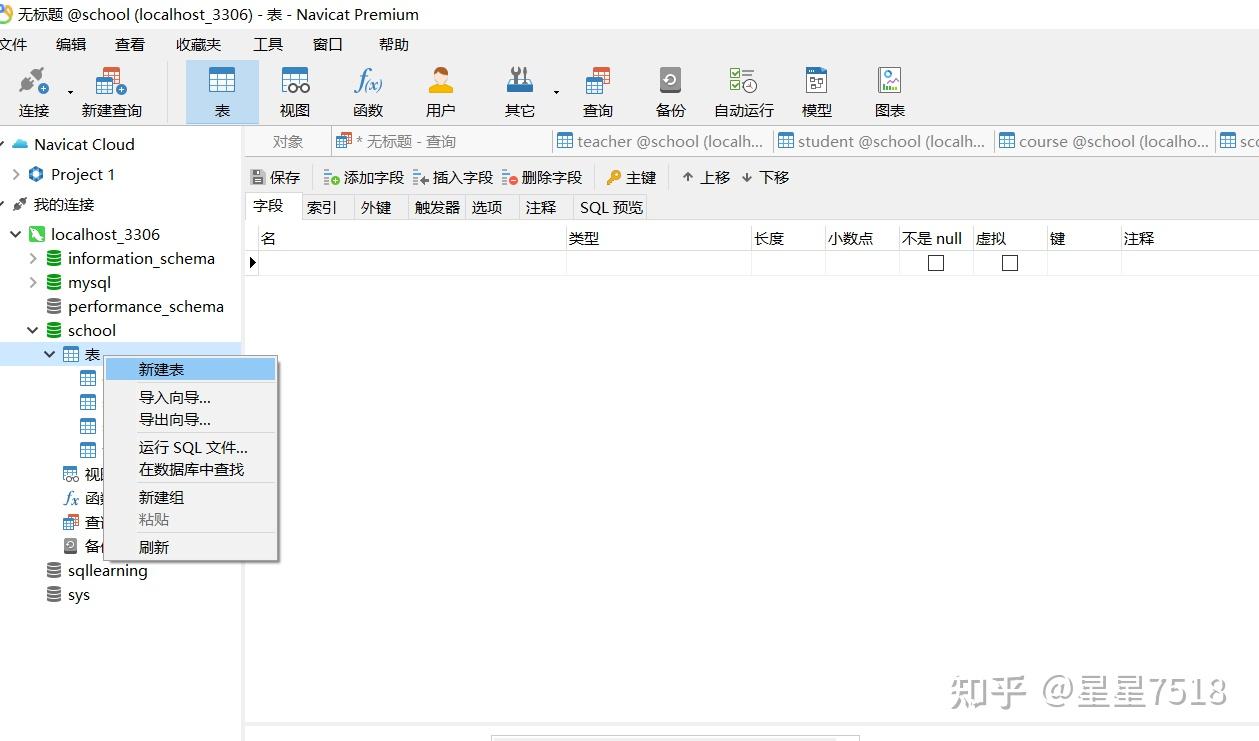Collapse the 我的连接 node

pyautogui.click(x=3, y=204)
